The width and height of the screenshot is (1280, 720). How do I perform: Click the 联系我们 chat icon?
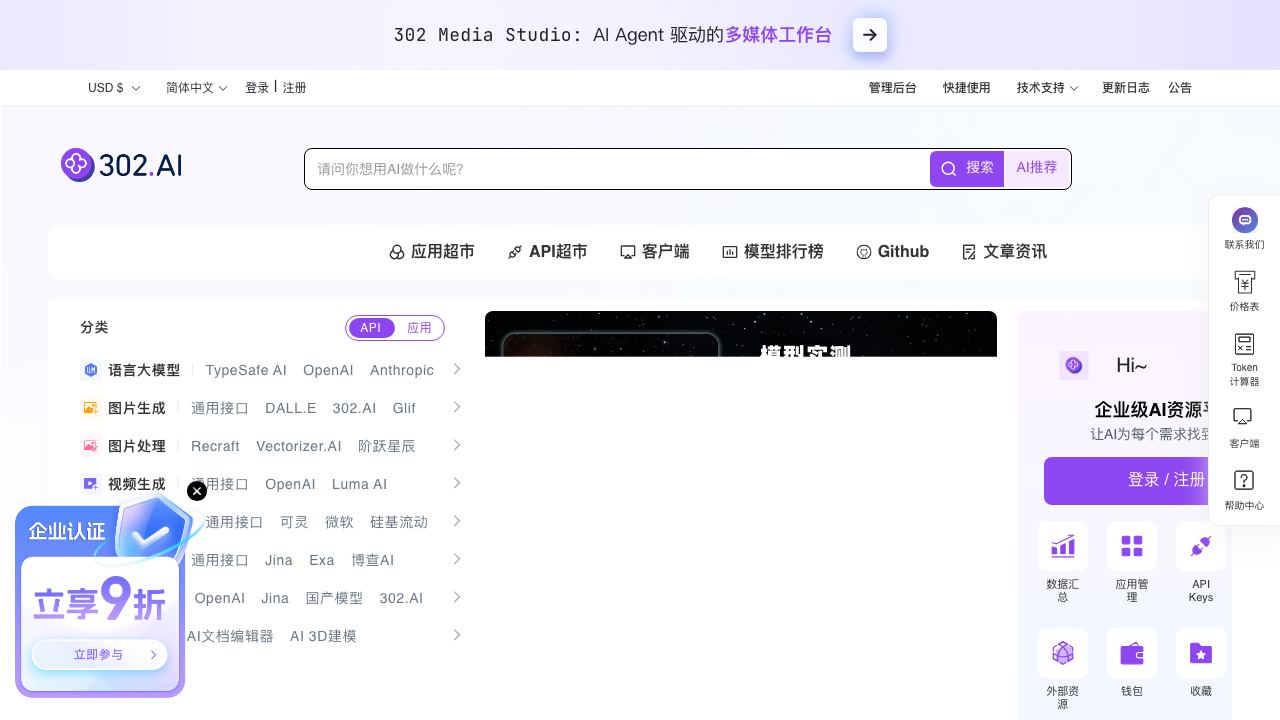pos(1245,220)
